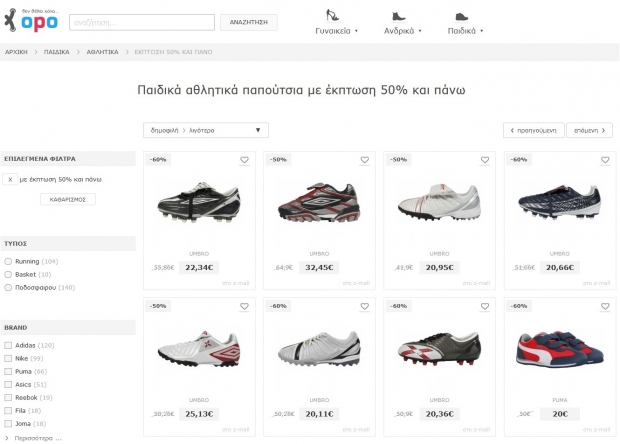Click the 32,45€ price tag

coord(319,268)
